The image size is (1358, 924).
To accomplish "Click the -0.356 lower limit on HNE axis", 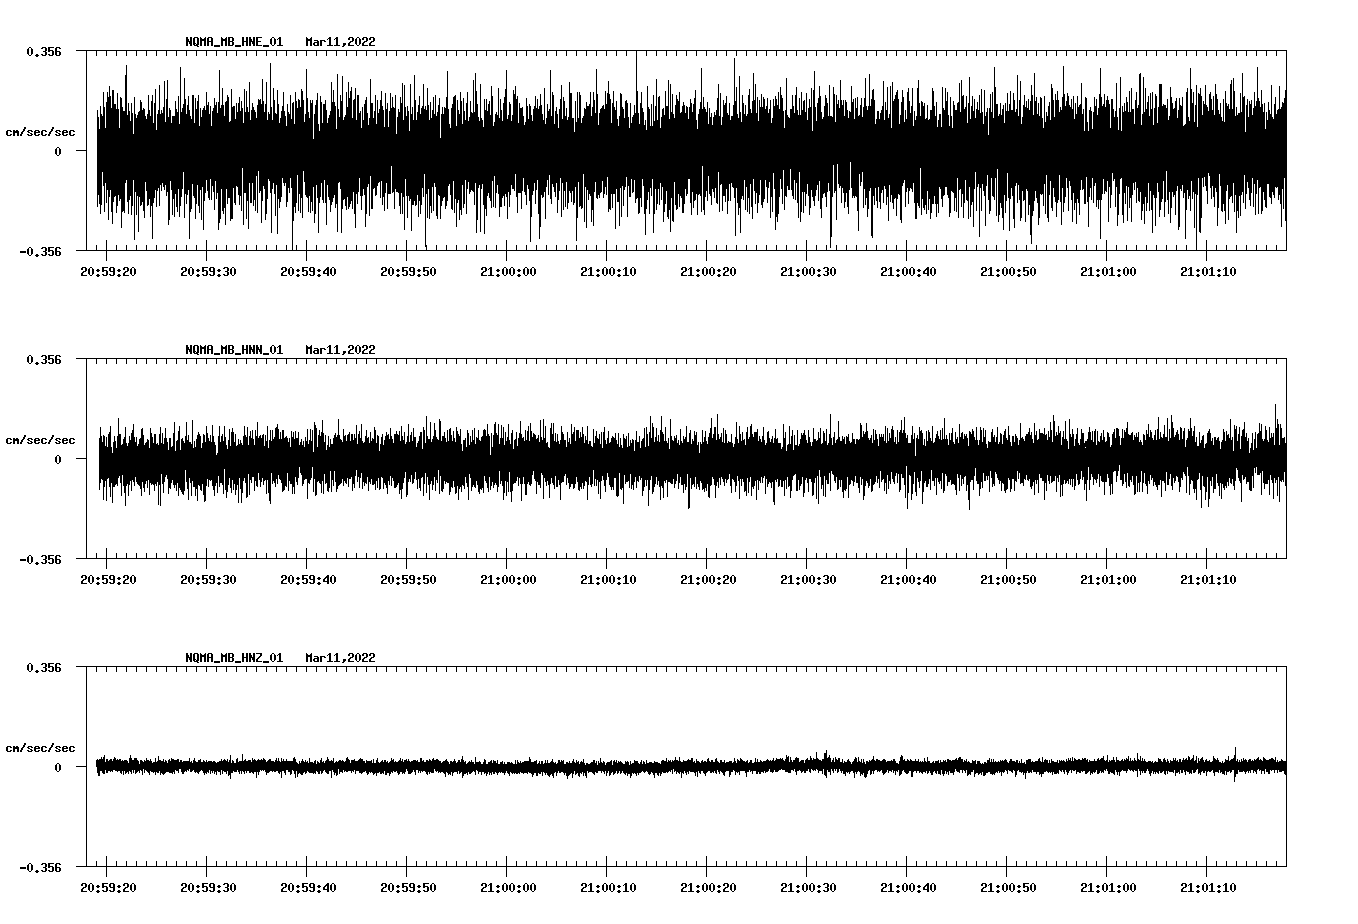I will (x=41, y=252).
